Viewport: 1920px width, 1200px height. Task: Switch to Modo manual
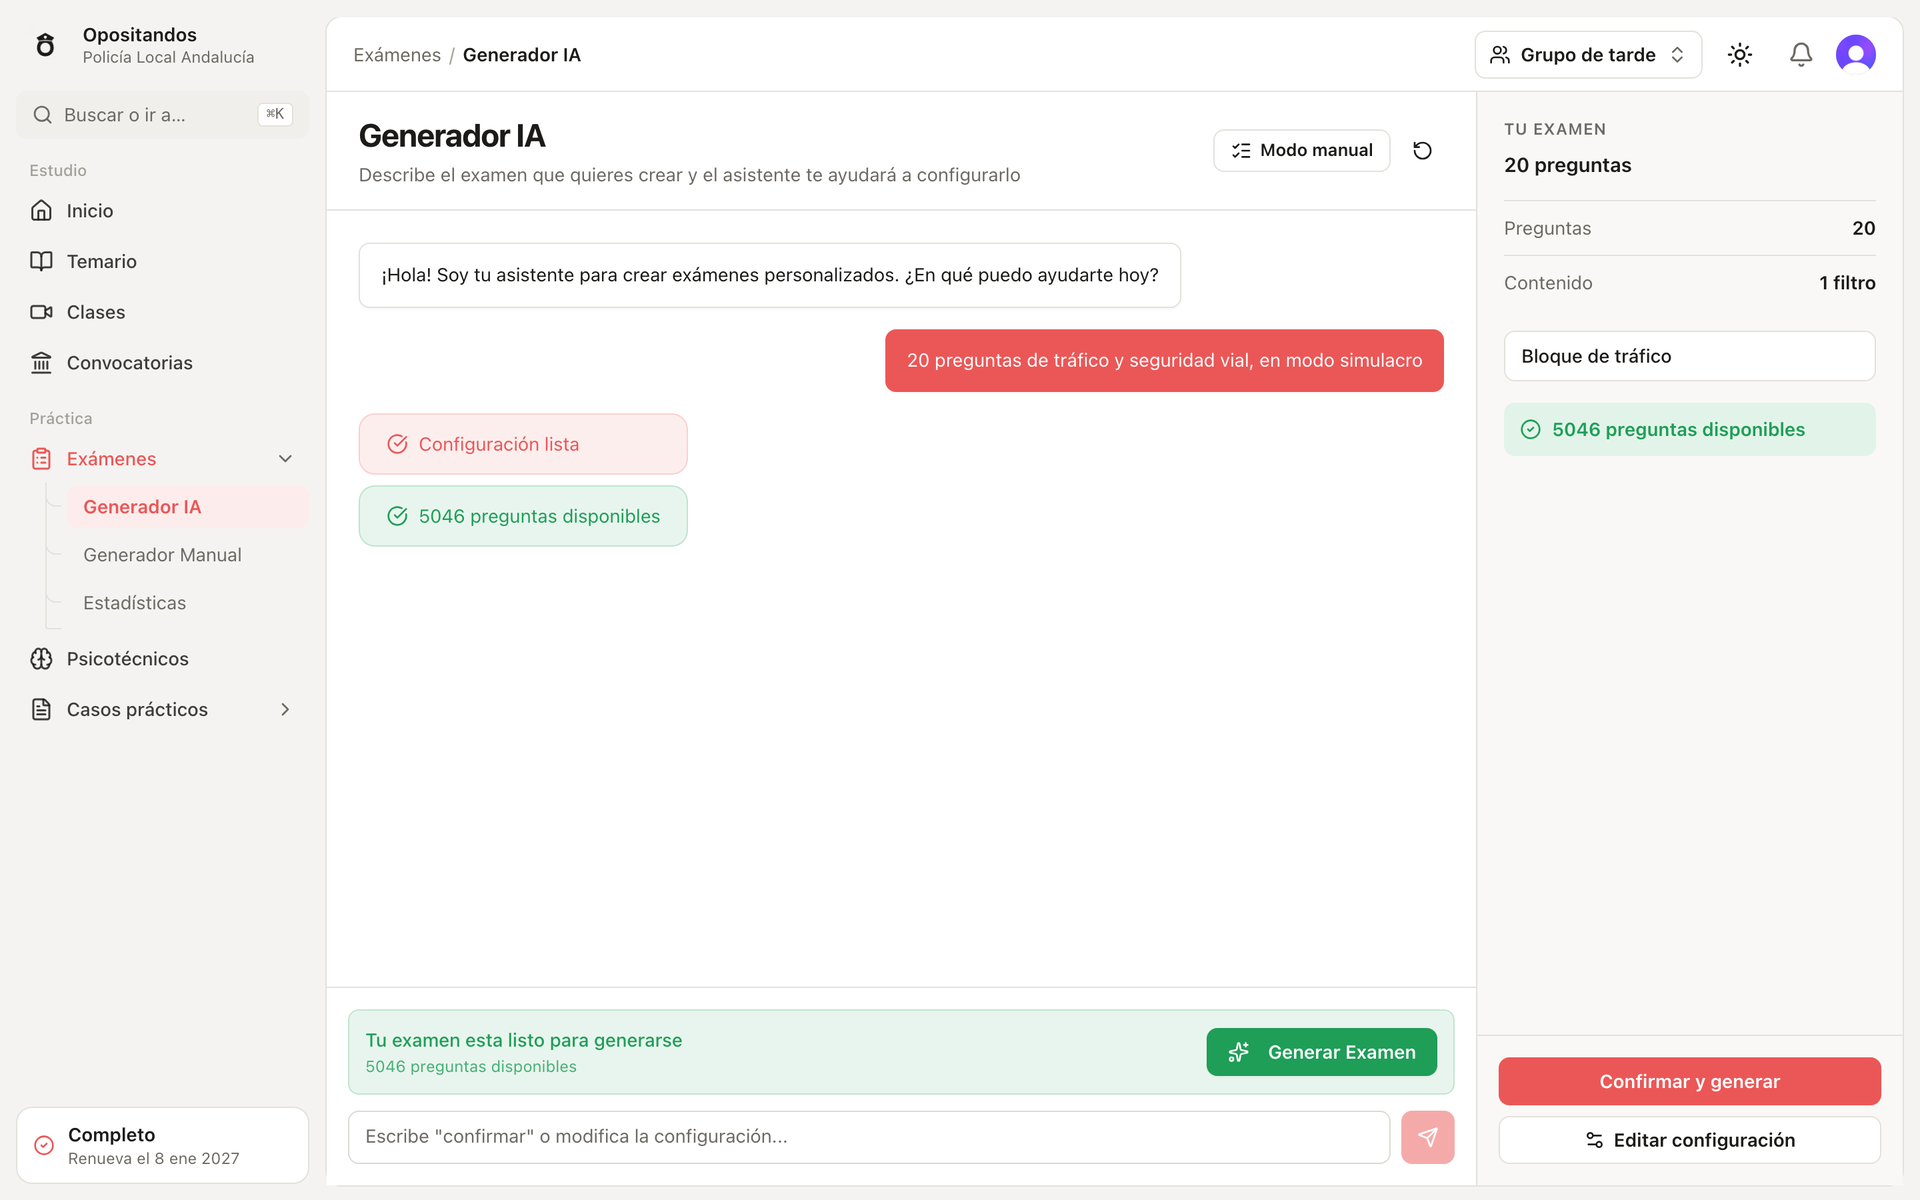coord(1302,150)
